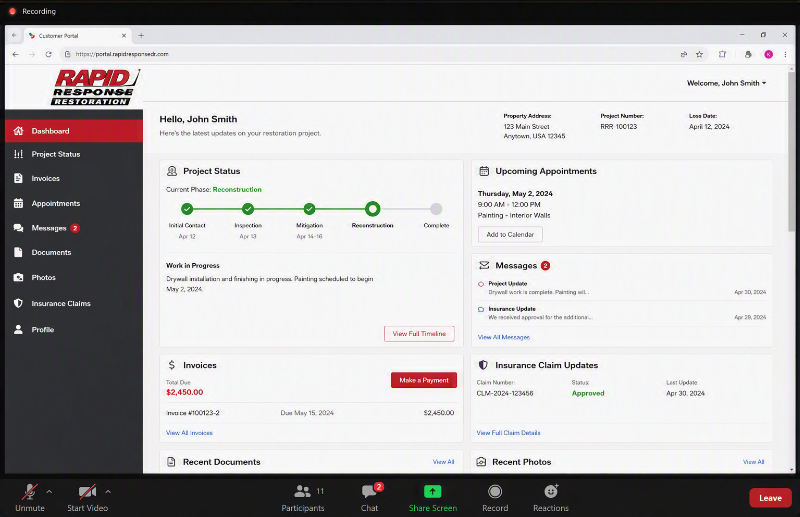Open Reactions in the Zoom toolbar

[x=551, y=498]
